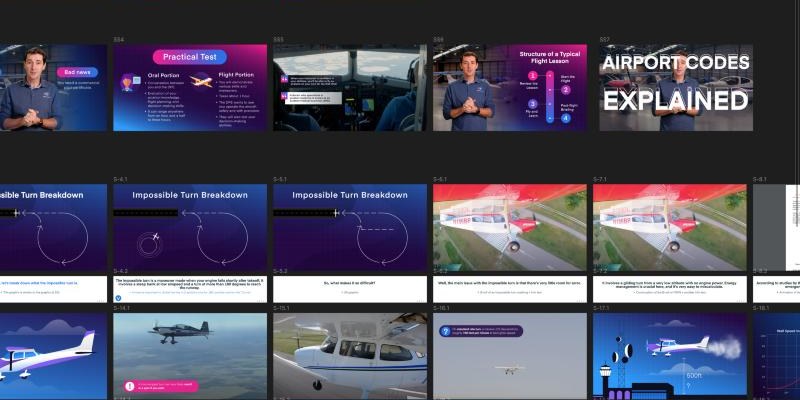The height and width of the screenshot is (400, 800).
Task: Click the trophy icon beside Oral Portion
Action: point(131,82)
